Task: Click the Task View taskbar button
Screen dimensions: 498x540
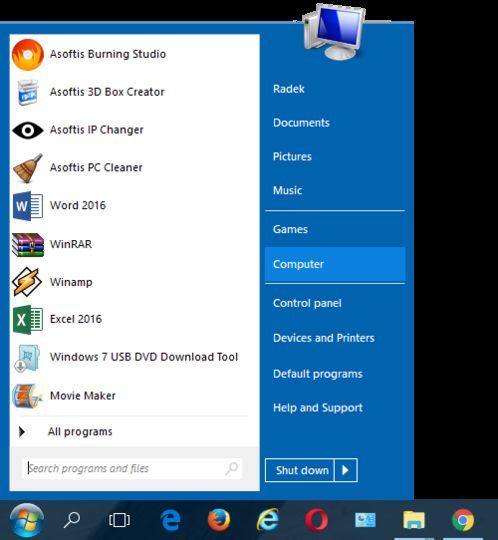Action: coord(119,520)
